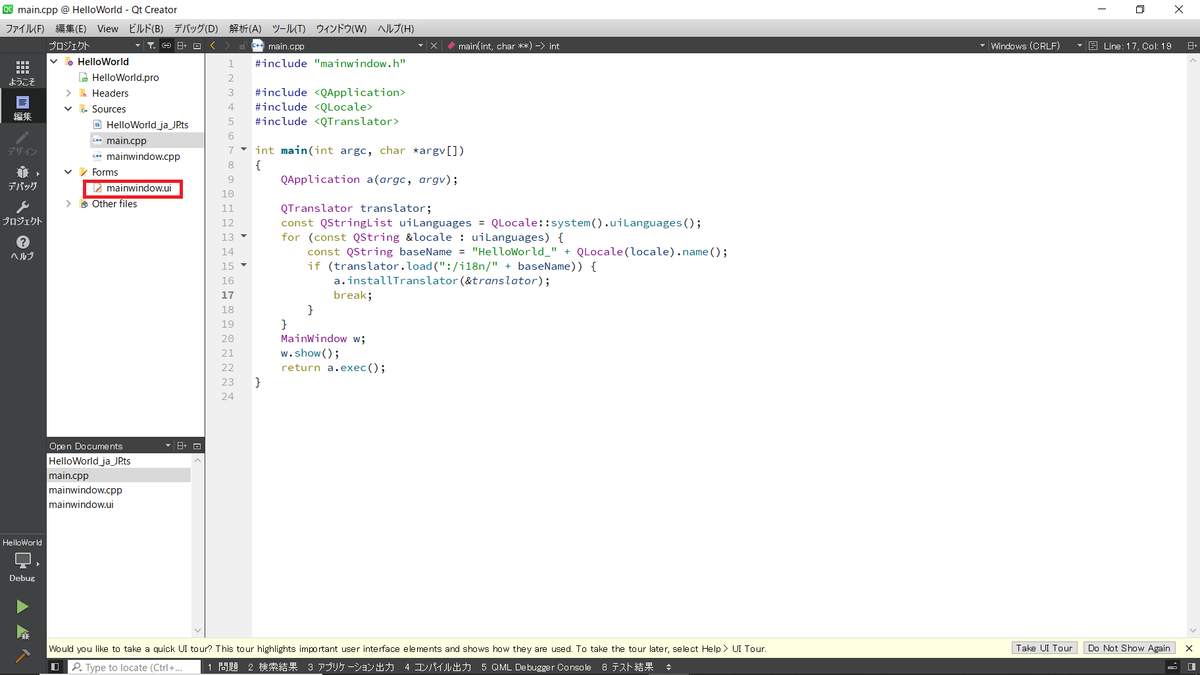
Task: Switch to Welcome (ようこそ) mode
Action: point(22,72)
